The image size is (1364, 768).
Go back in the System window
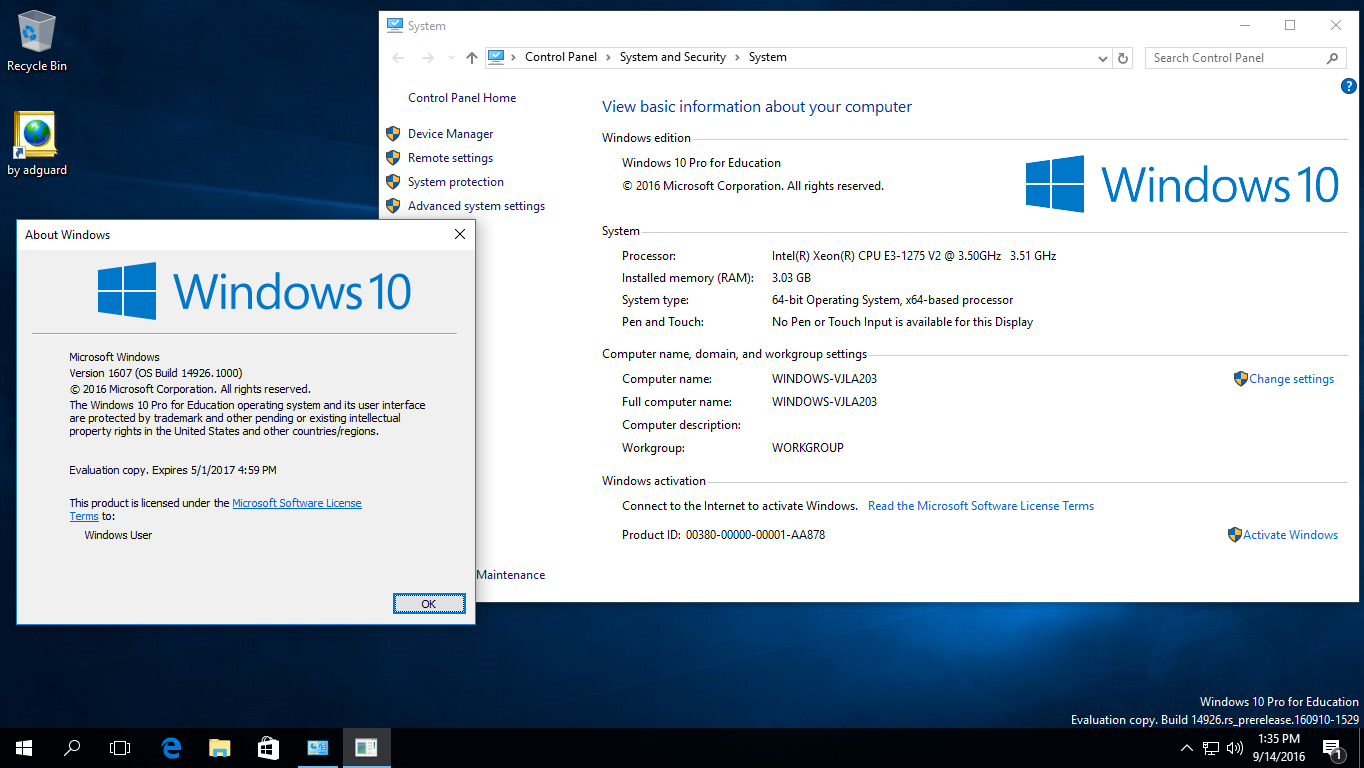tap(398, 58)
